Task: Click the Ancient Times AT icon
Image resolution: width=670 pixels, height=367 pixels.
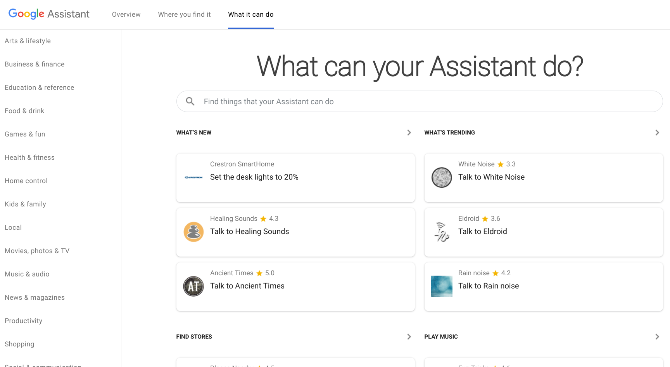Action: [x=194, y=286]
